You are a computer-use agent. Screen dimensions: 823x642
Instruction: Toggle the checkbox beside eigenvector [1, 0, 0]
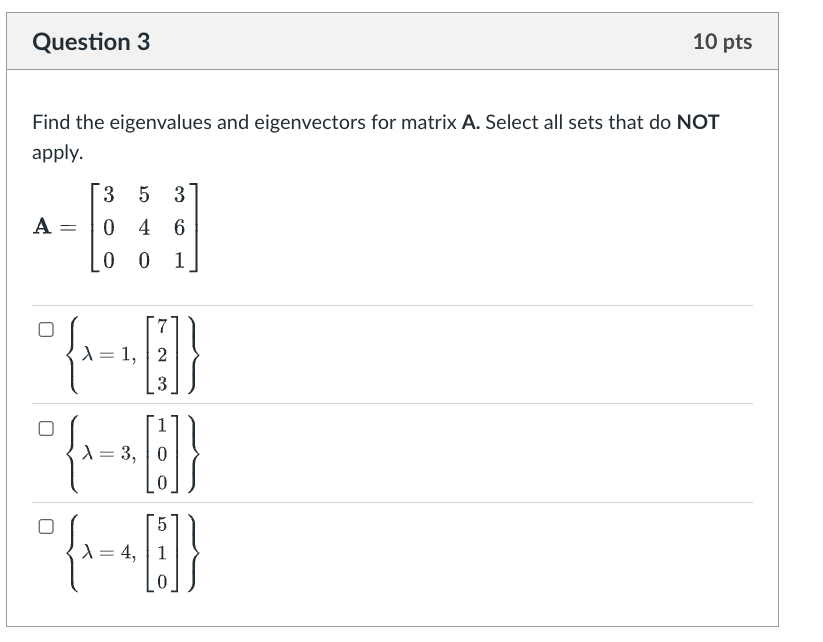(45, 428)
